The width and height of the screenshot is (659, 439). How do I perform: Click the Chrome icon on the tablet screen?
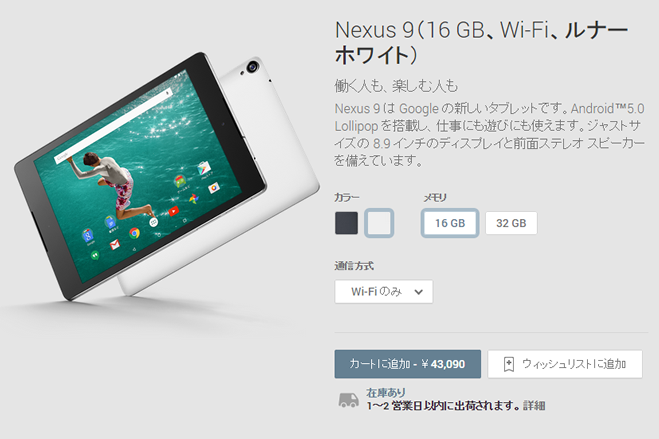pos(134,232)
